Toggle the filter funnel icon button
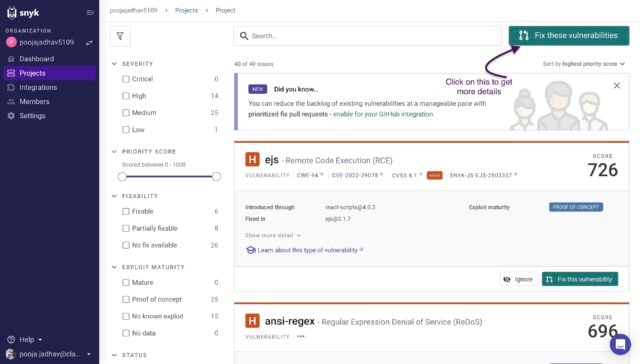 (120, 36)
